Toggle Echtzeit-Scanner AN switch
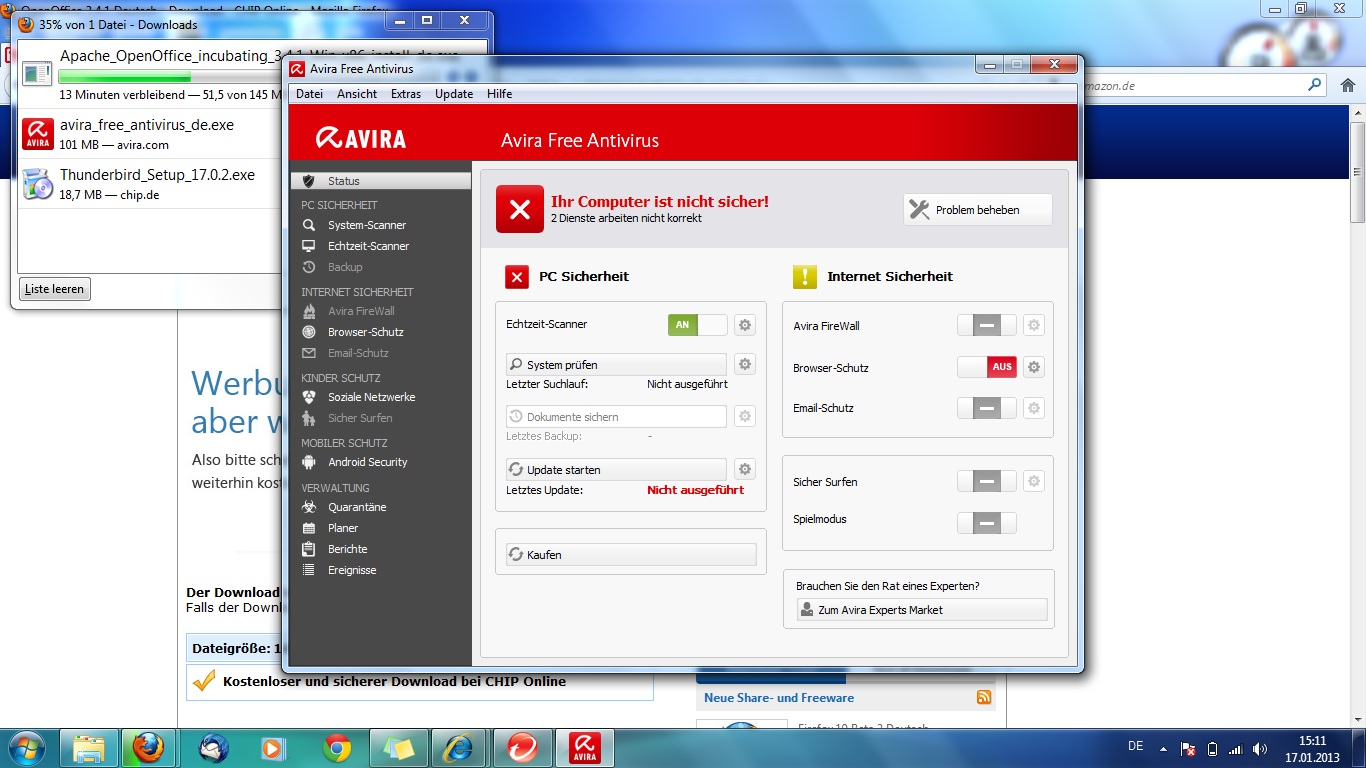The width and height of the screenshot is (1366, 768). pos(698,325)
